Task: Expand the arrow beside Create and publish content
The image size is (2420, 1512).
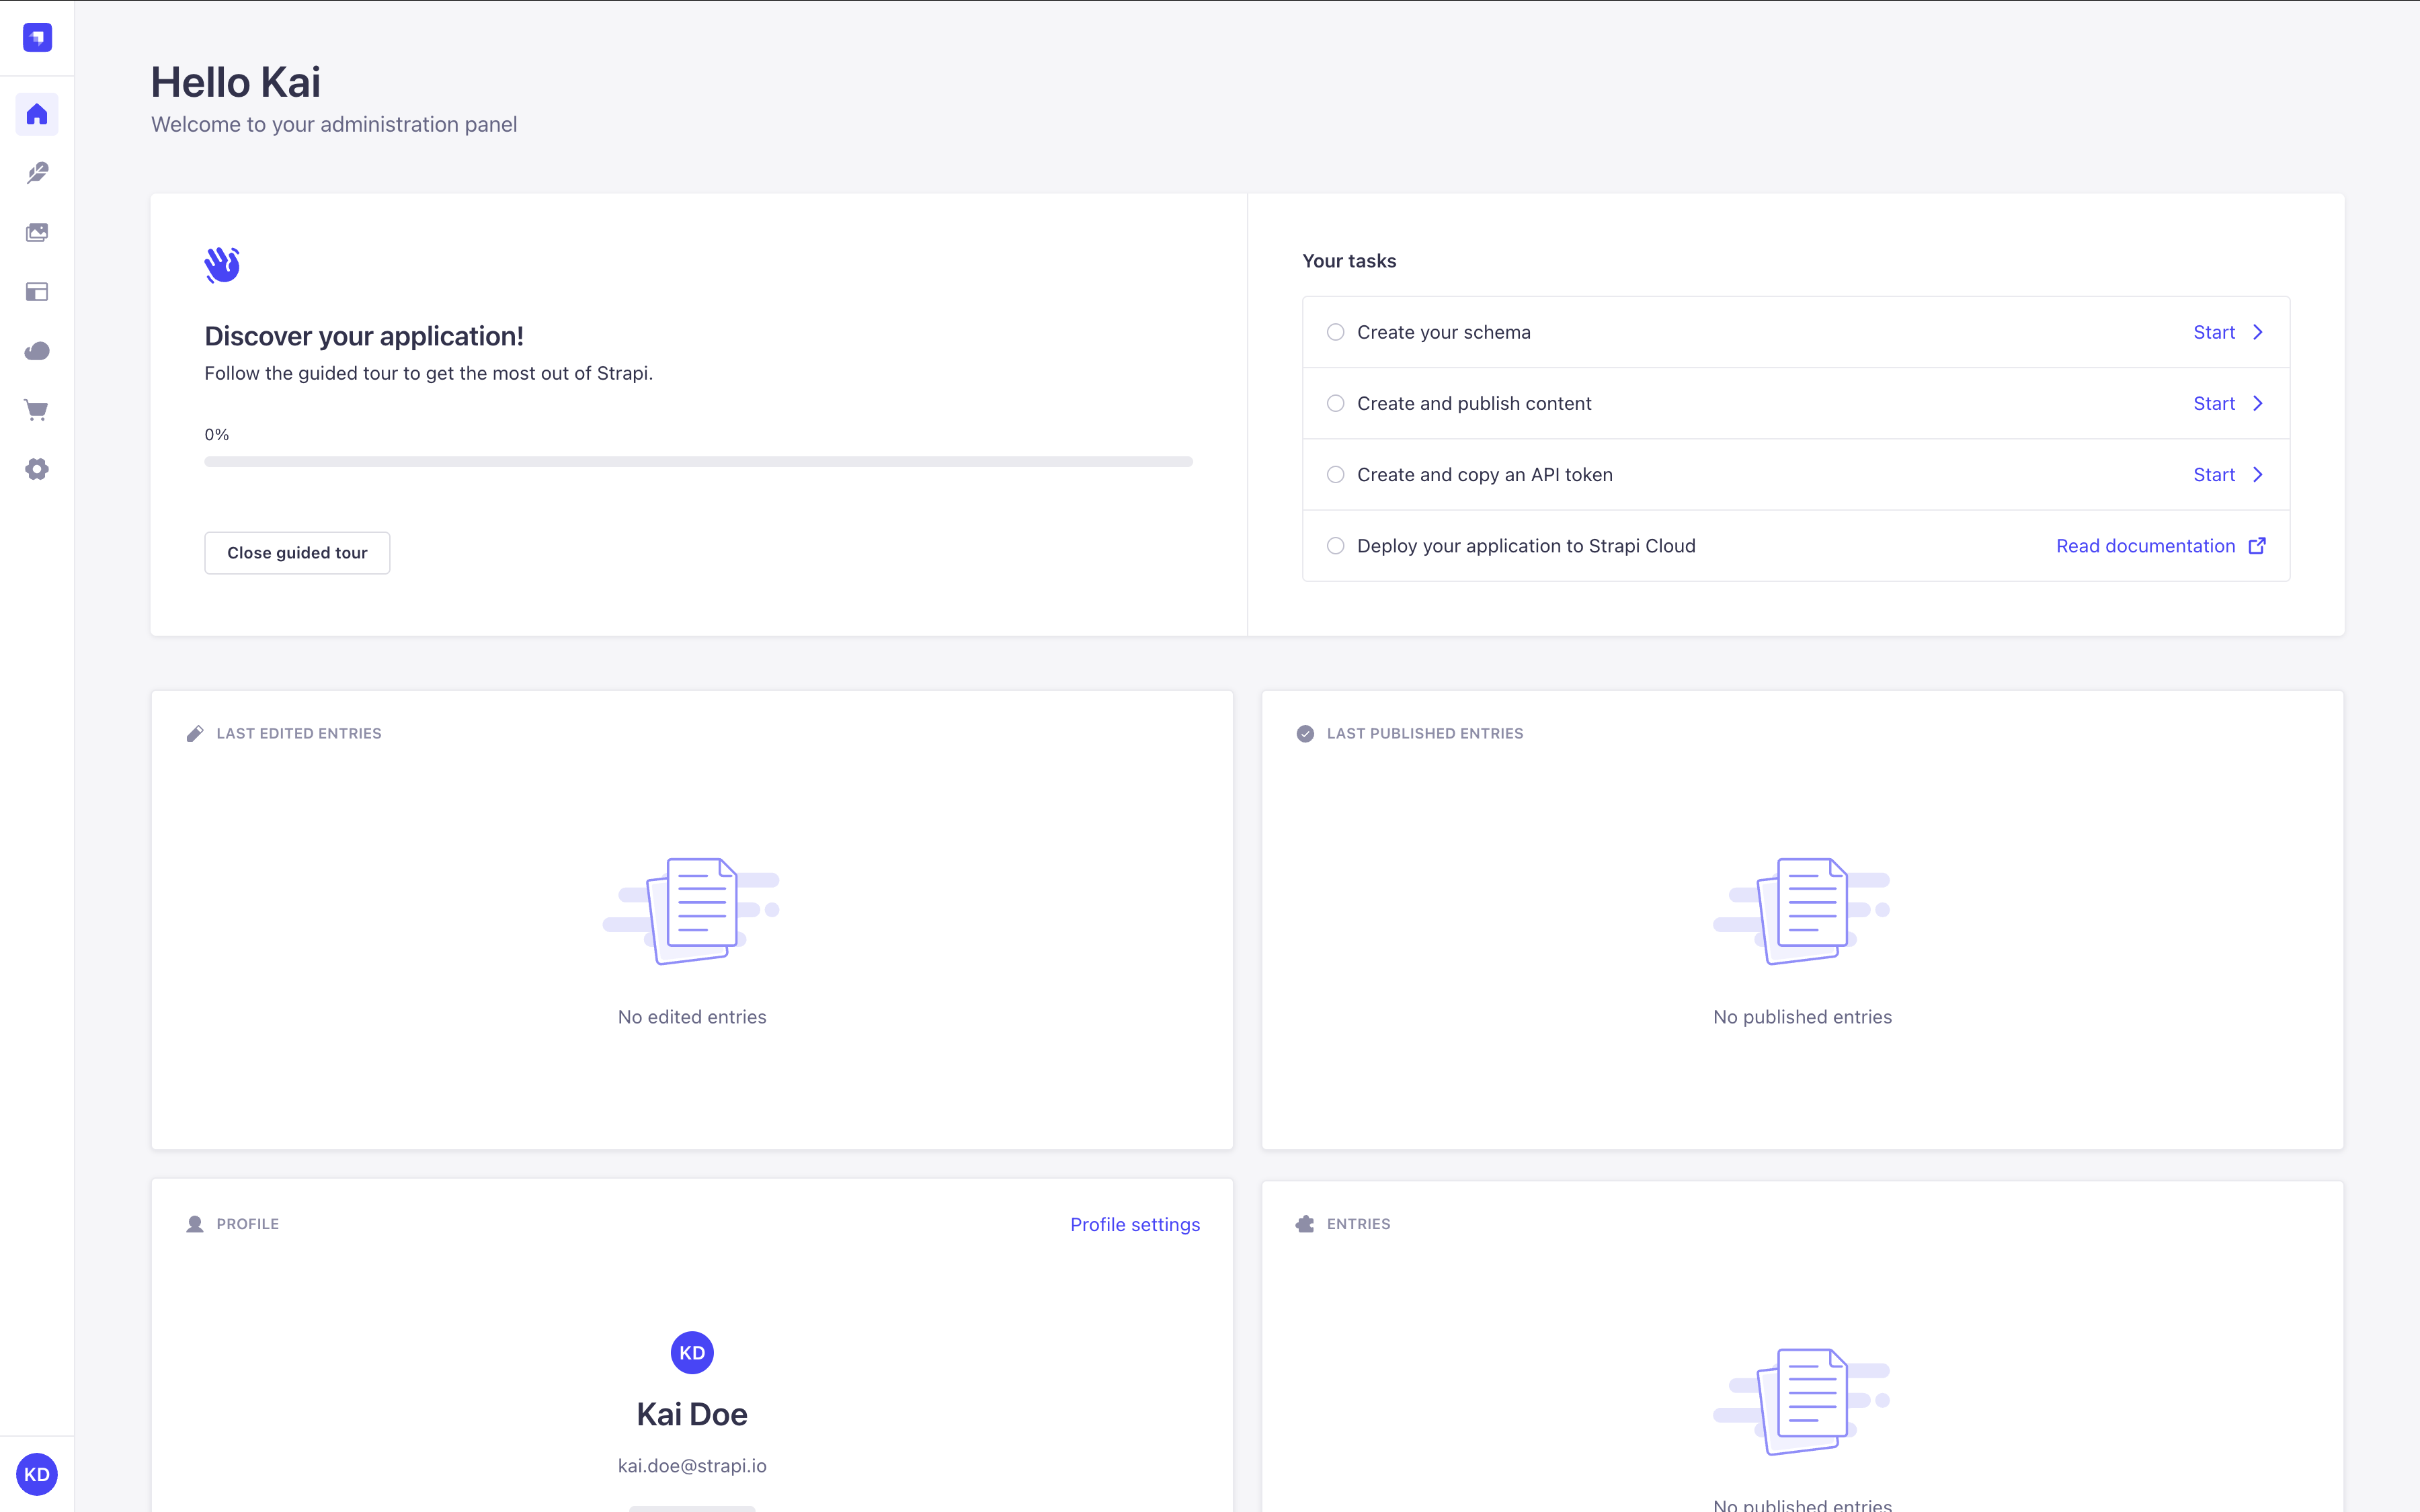Action: click(2259, 403)
